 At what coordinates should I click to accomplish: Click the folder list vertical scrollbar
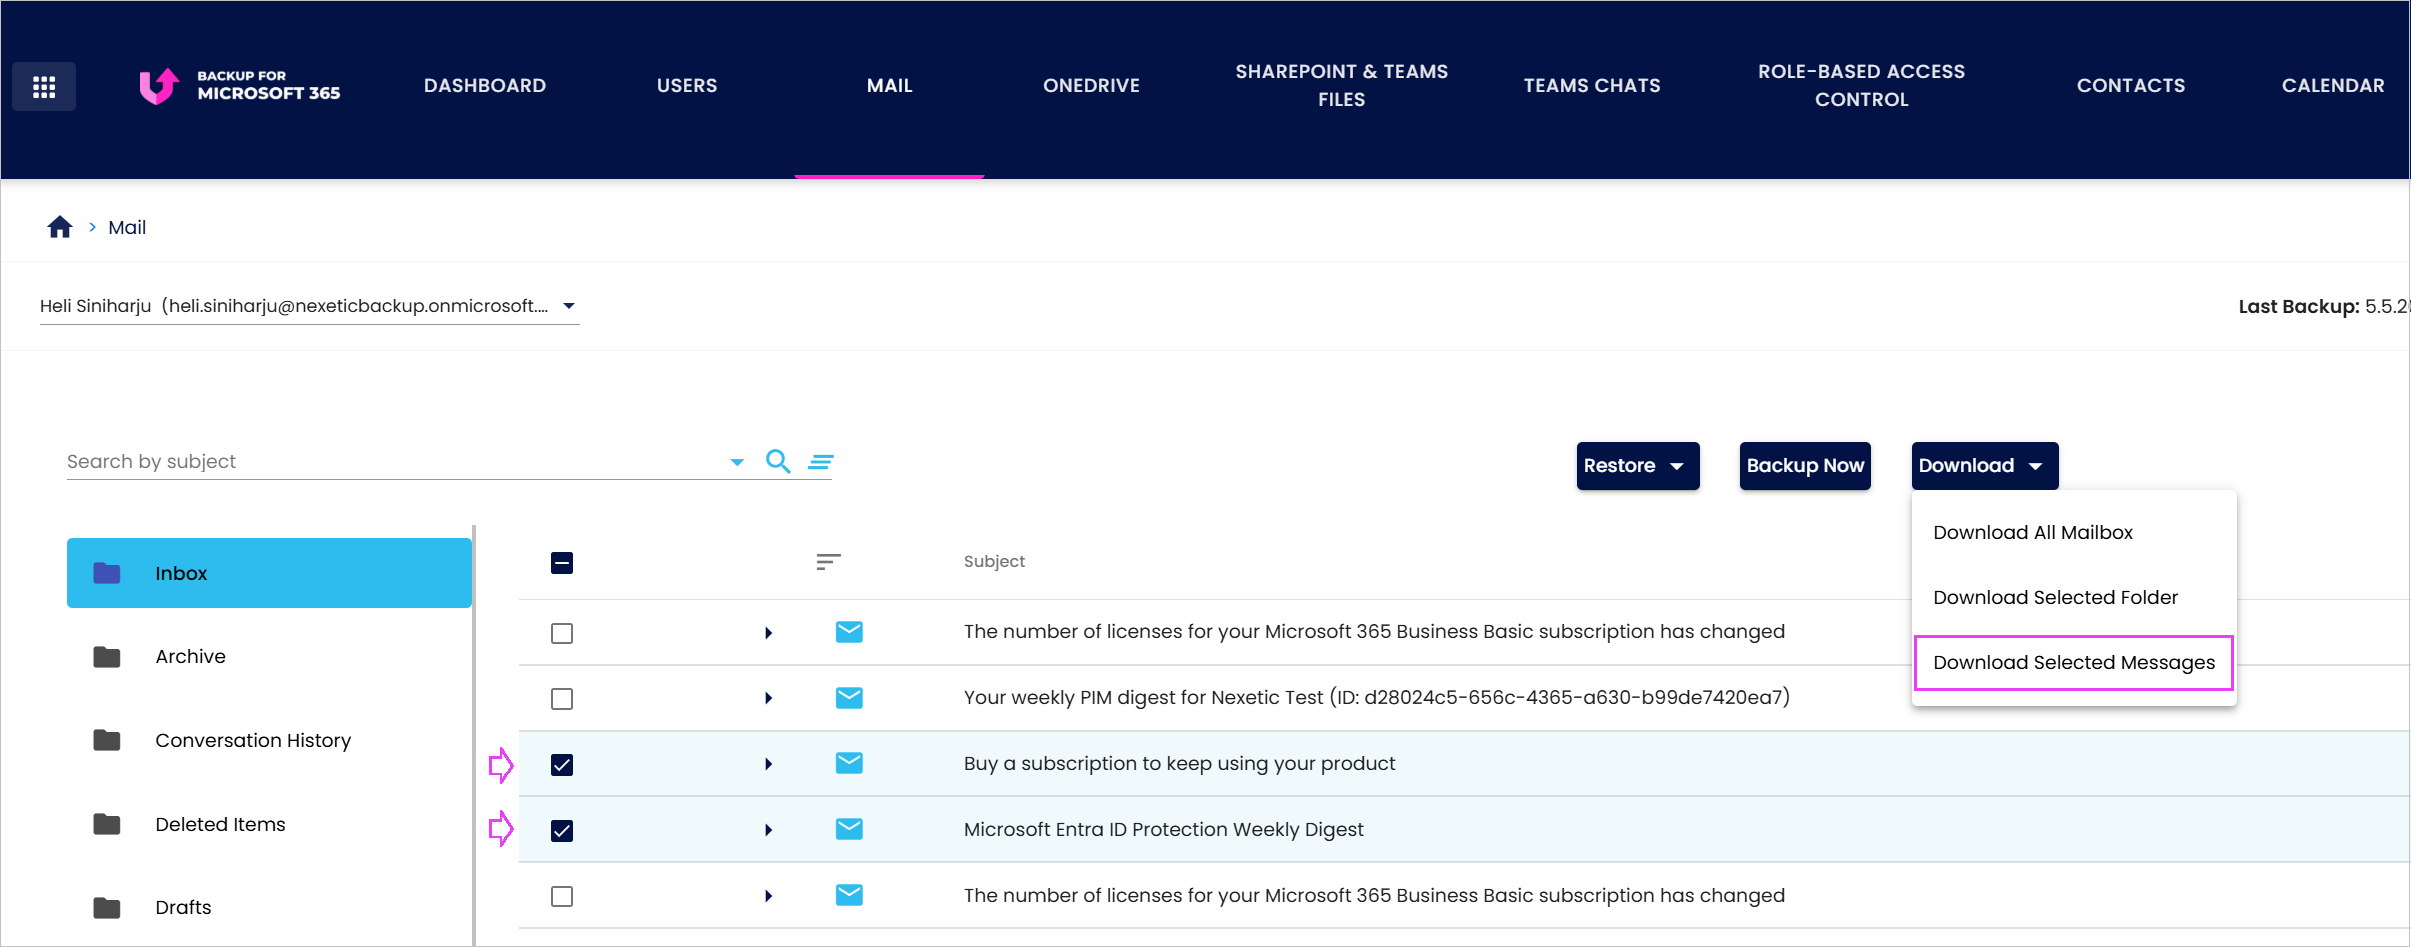pyautogui.click(x=474, y=735)
